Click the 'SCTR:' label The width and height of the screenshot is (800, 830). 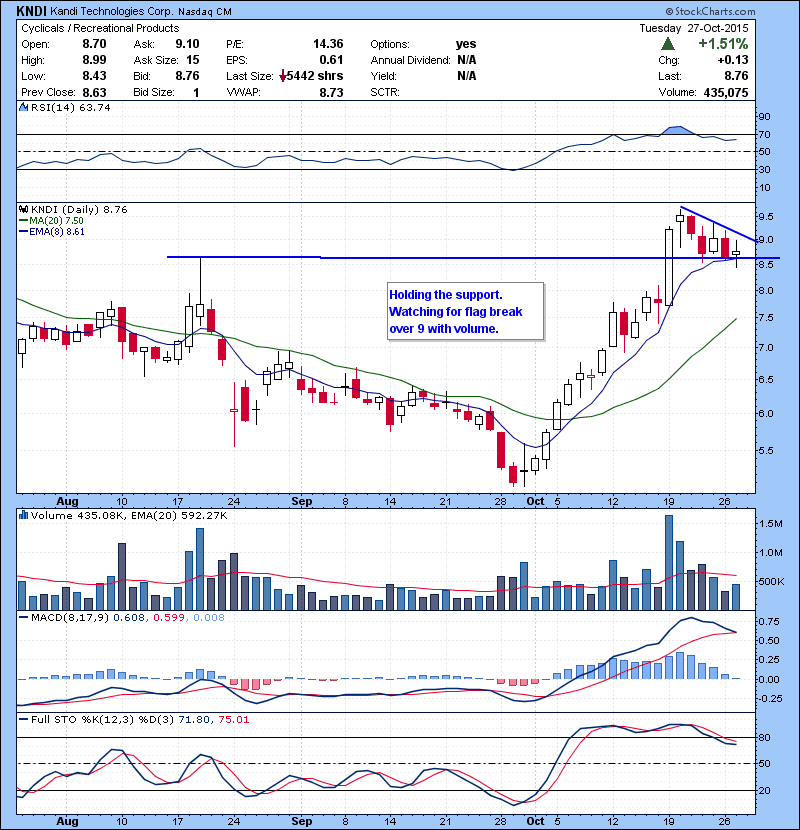(385, 92)
